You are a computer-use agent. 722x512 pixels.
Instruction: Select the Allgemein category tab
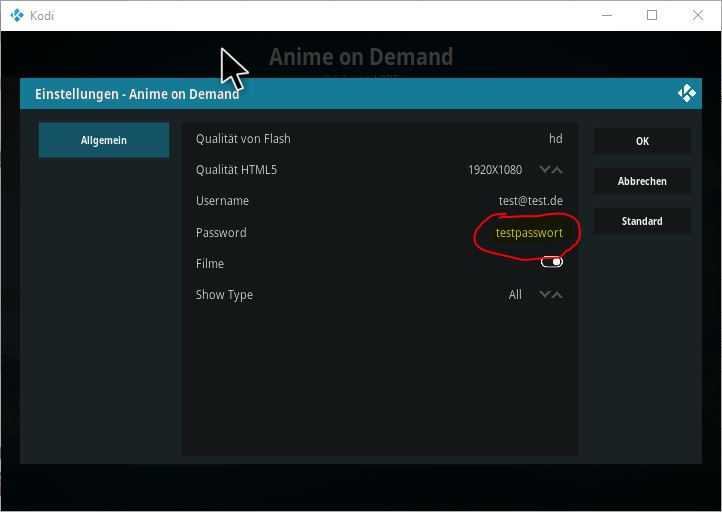coord(104,140)
